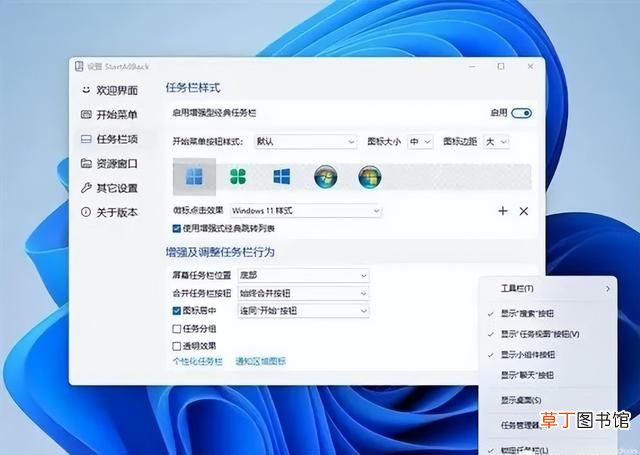Select the first Windows 7 orb button
Screen dimensions: 640x455
coord(325,177)
